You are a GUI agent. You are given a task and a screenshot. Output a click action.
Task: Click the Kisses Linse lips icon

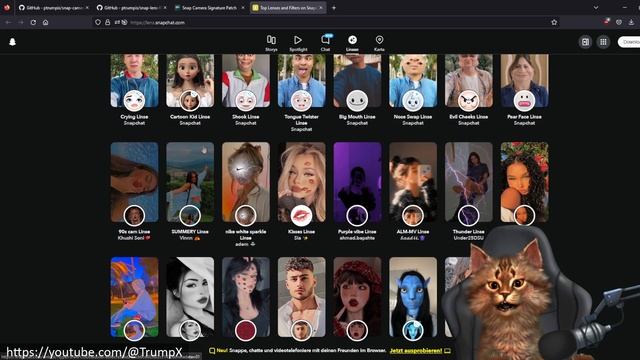coord(301,216)
